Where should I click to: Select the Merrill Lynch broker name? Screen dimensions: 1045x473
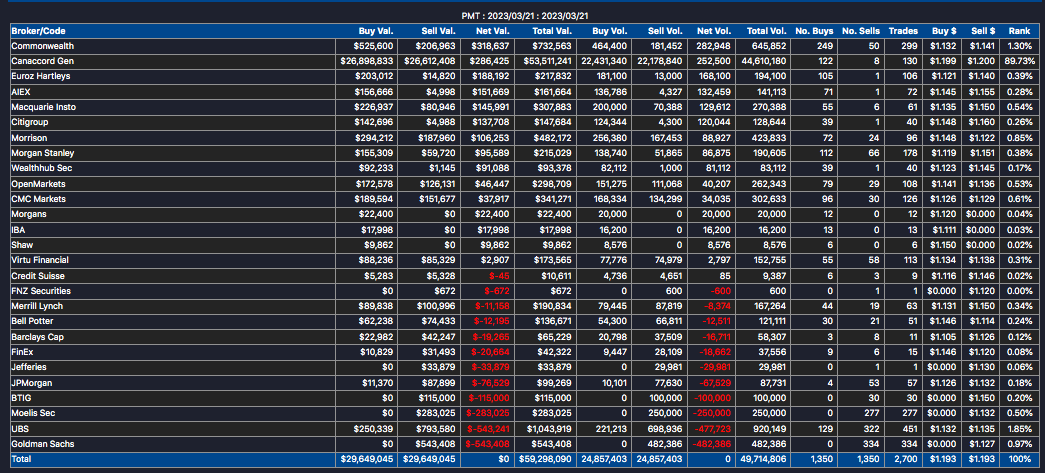coord(37,306)
